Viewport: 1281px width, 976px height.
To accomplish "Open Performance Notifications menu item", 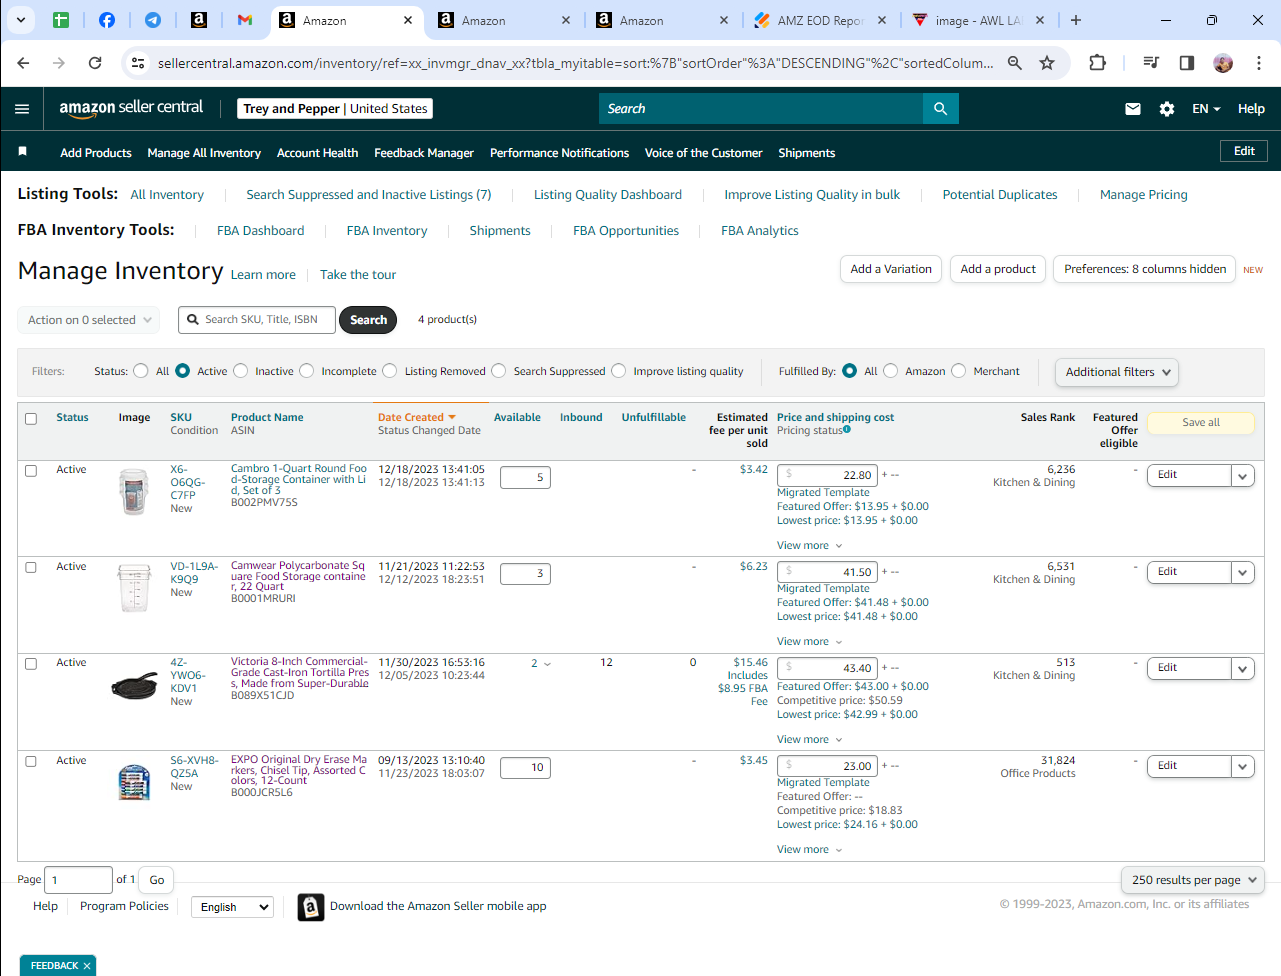I will [x=559, y=153].
